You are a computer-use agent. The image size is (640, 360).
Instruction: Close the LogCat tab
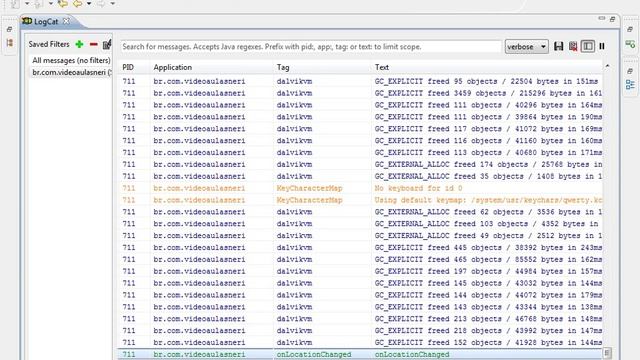coord(66,21)
